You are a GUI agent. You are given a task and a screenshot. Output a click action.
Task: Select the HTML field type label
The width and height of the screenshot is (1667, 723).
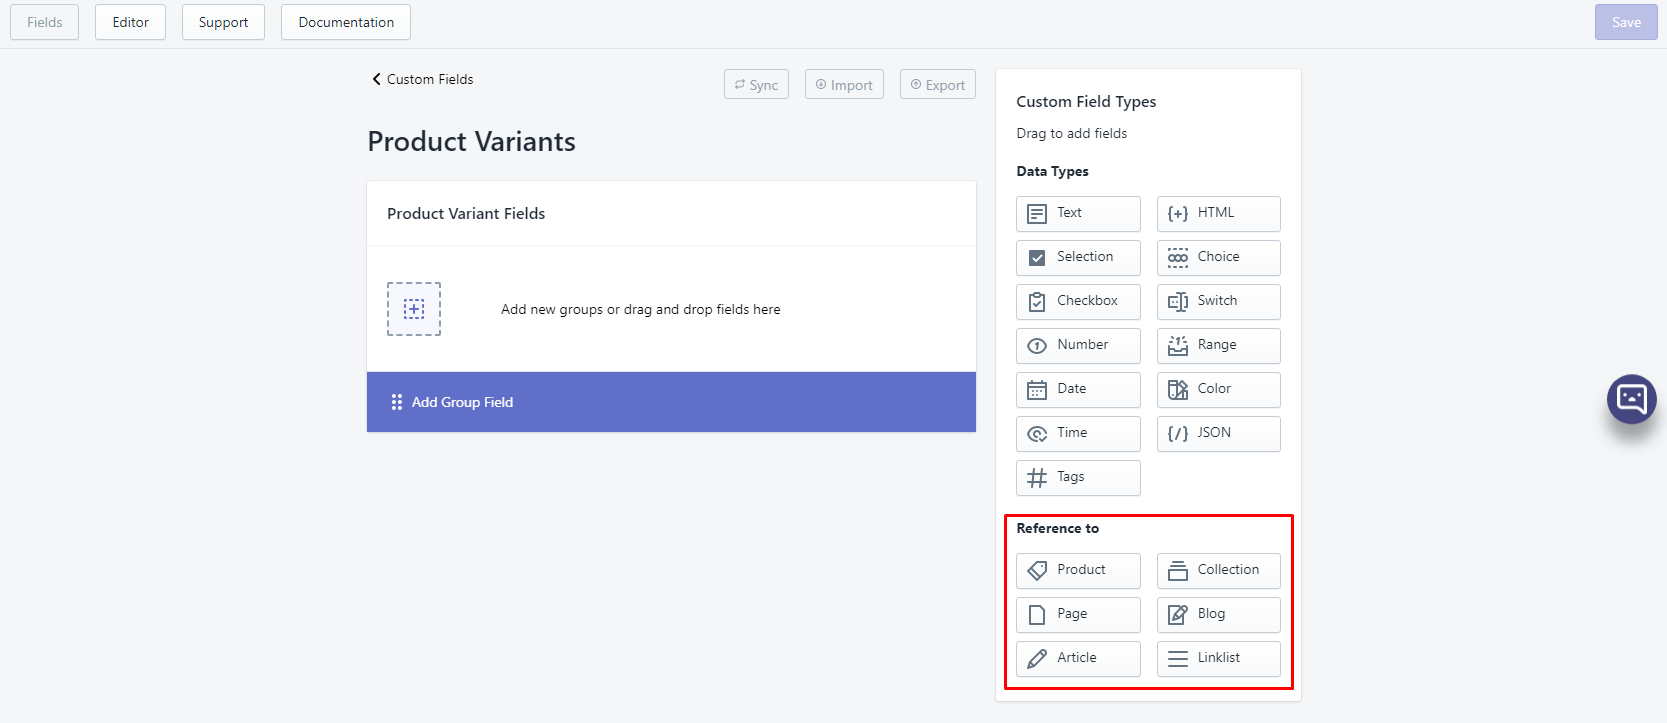(x=1216, y=213)
